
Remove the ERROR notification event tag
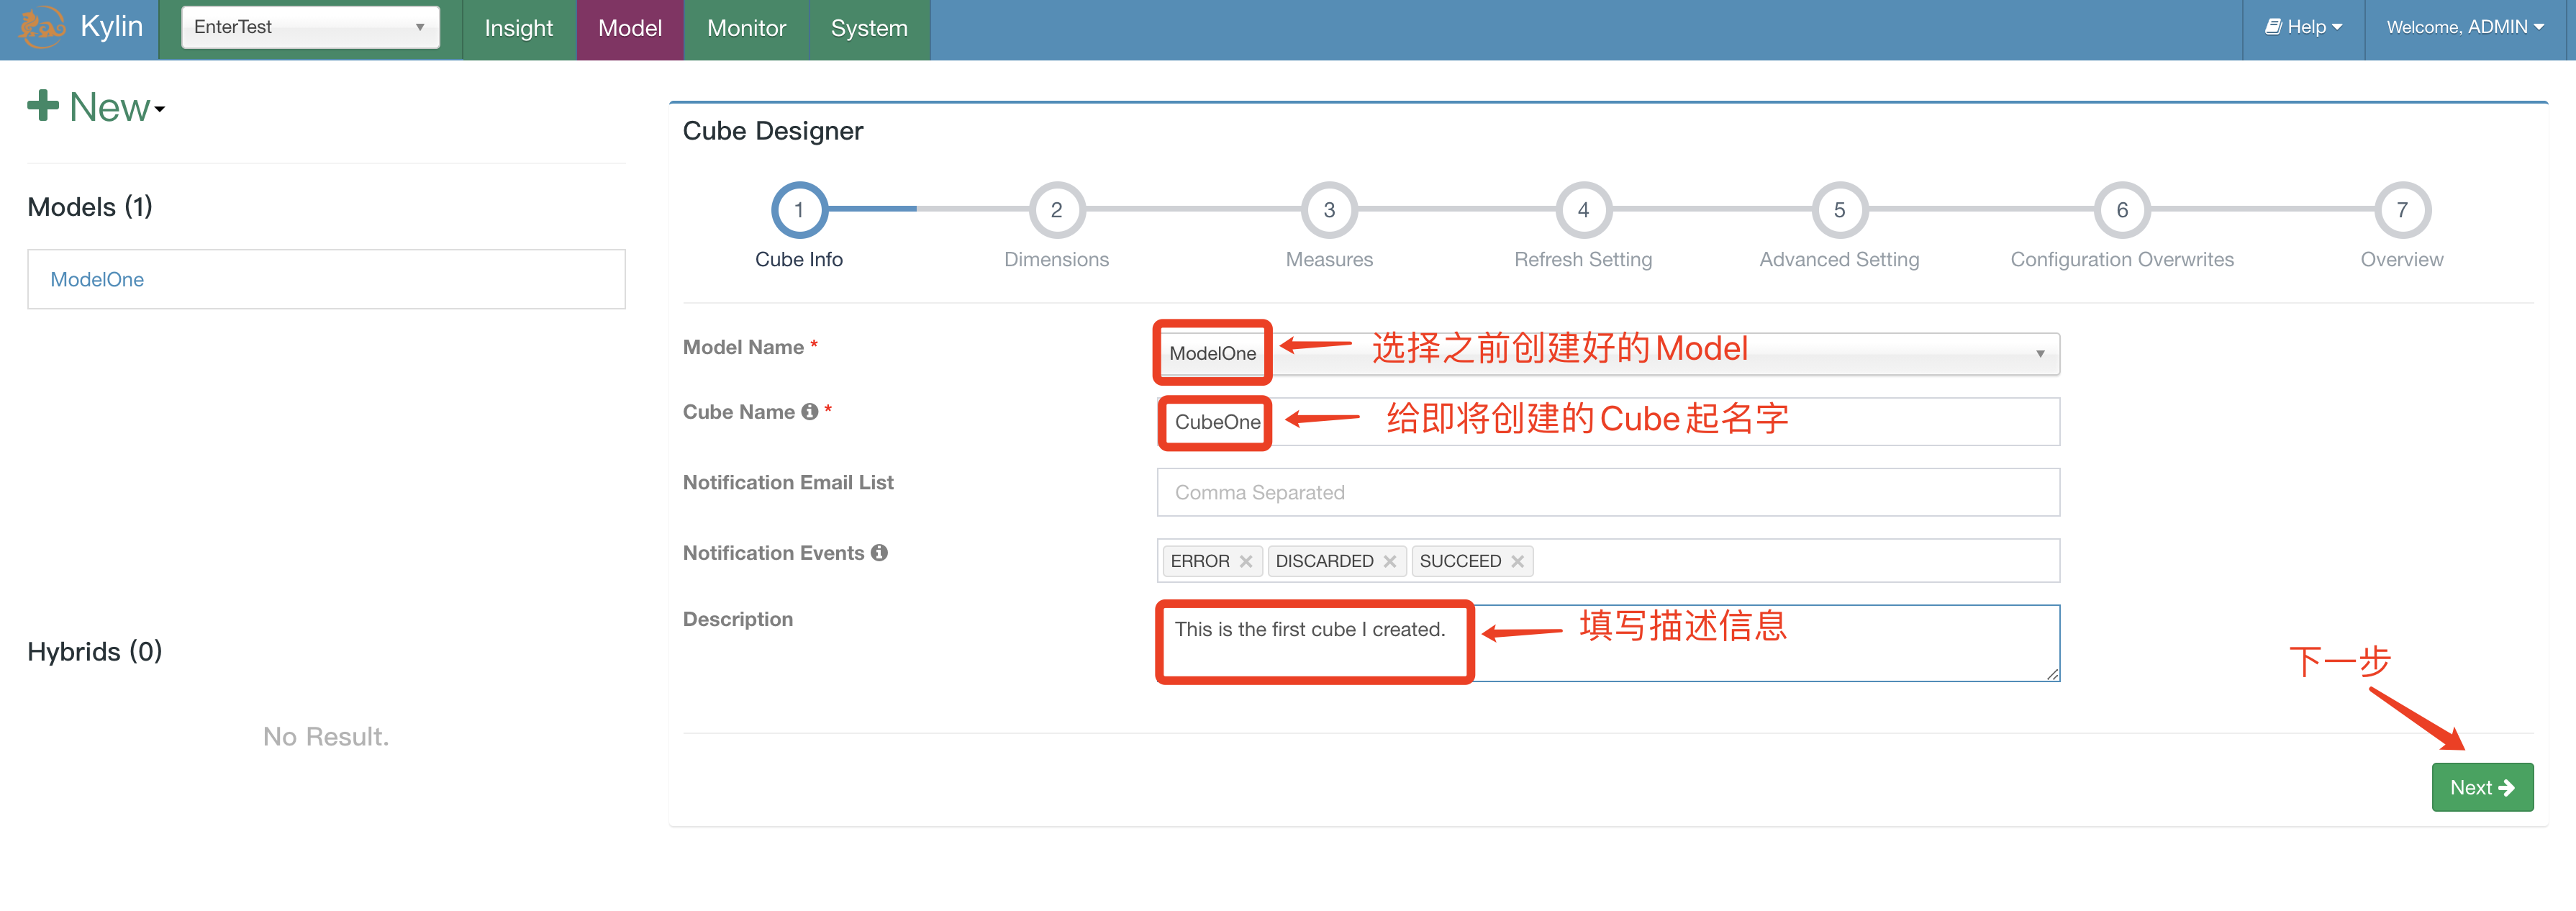click(1246, 562)
